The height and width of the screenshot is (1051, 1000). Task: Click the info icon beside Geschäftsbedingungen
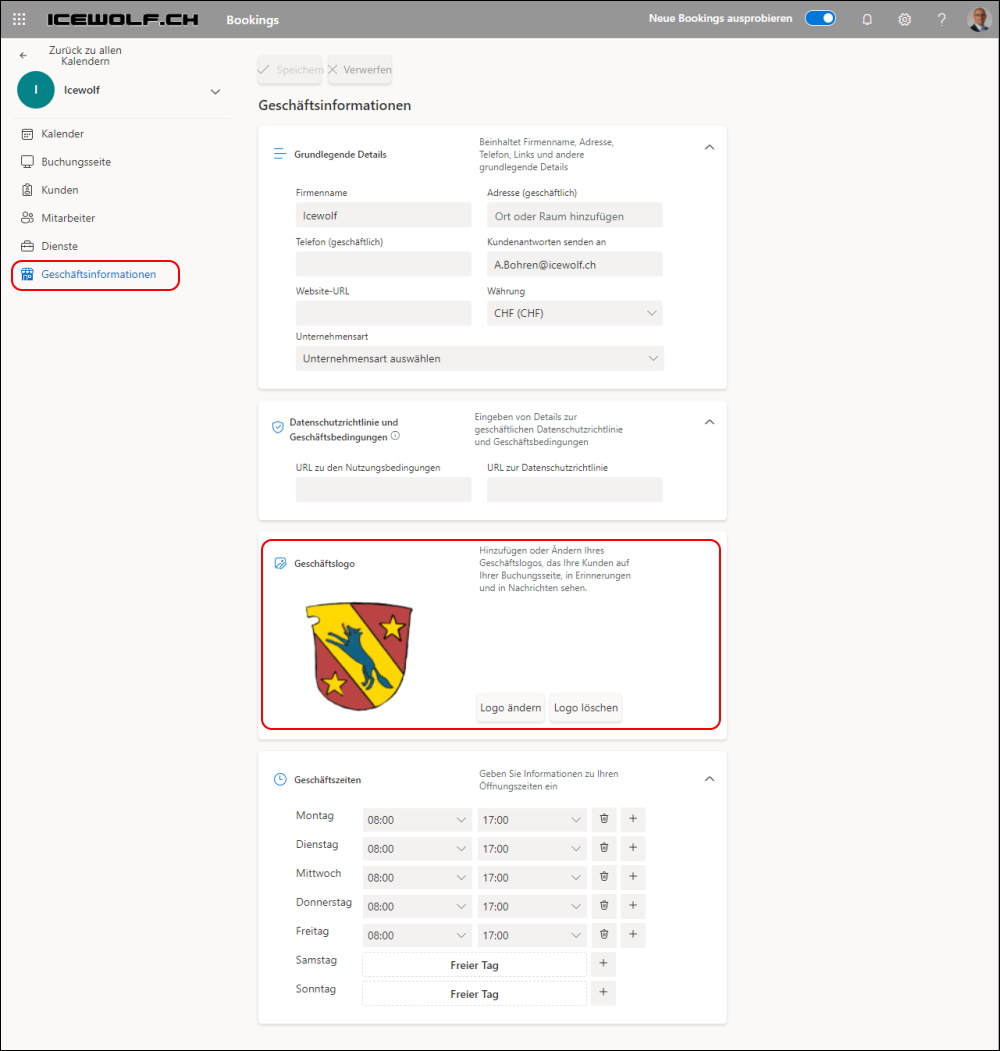[395, 436]
